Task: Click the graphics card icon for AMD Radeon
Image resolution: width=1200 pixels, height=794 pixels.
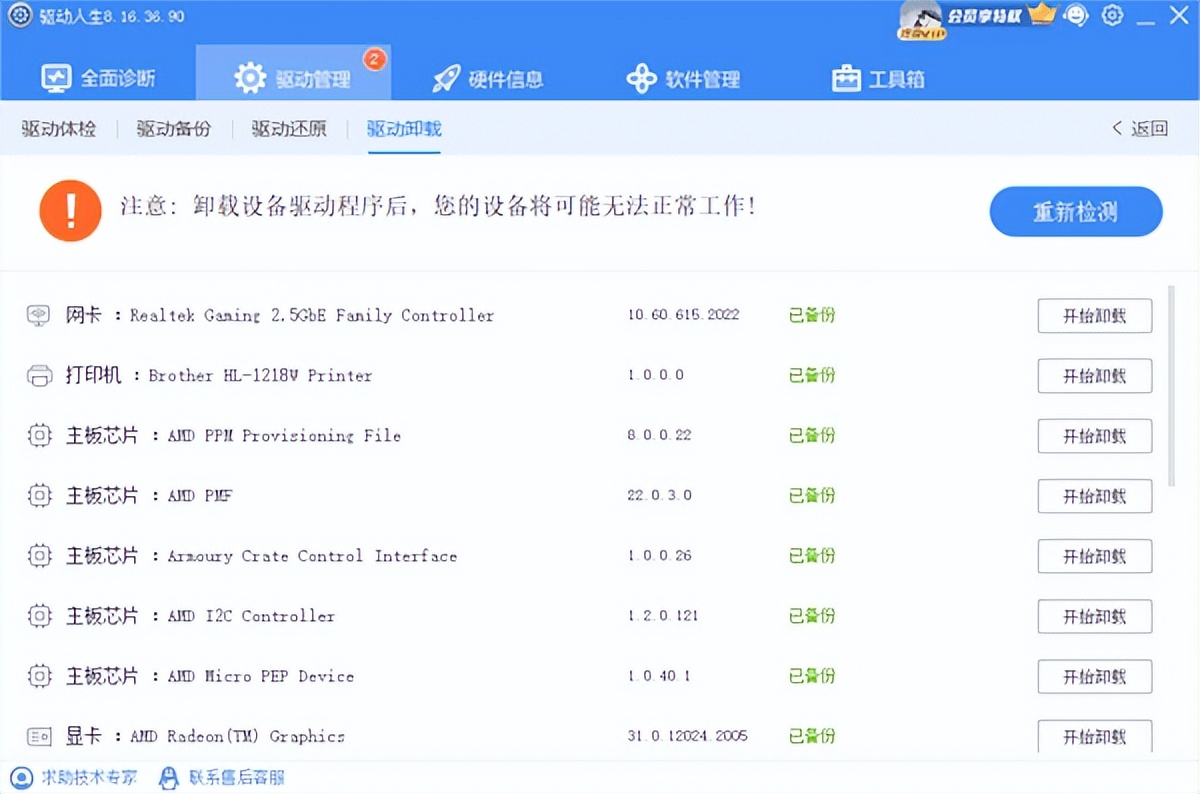Action: click(39, 737)
